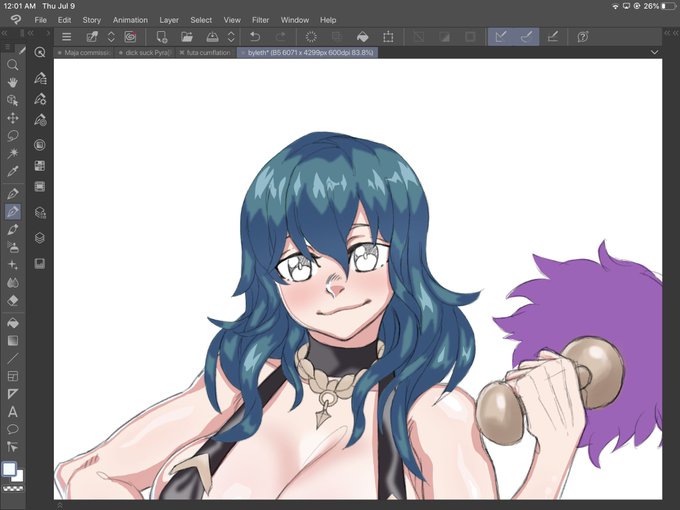Open the Story menu
680x510 pixels.
tap(92, 20)
